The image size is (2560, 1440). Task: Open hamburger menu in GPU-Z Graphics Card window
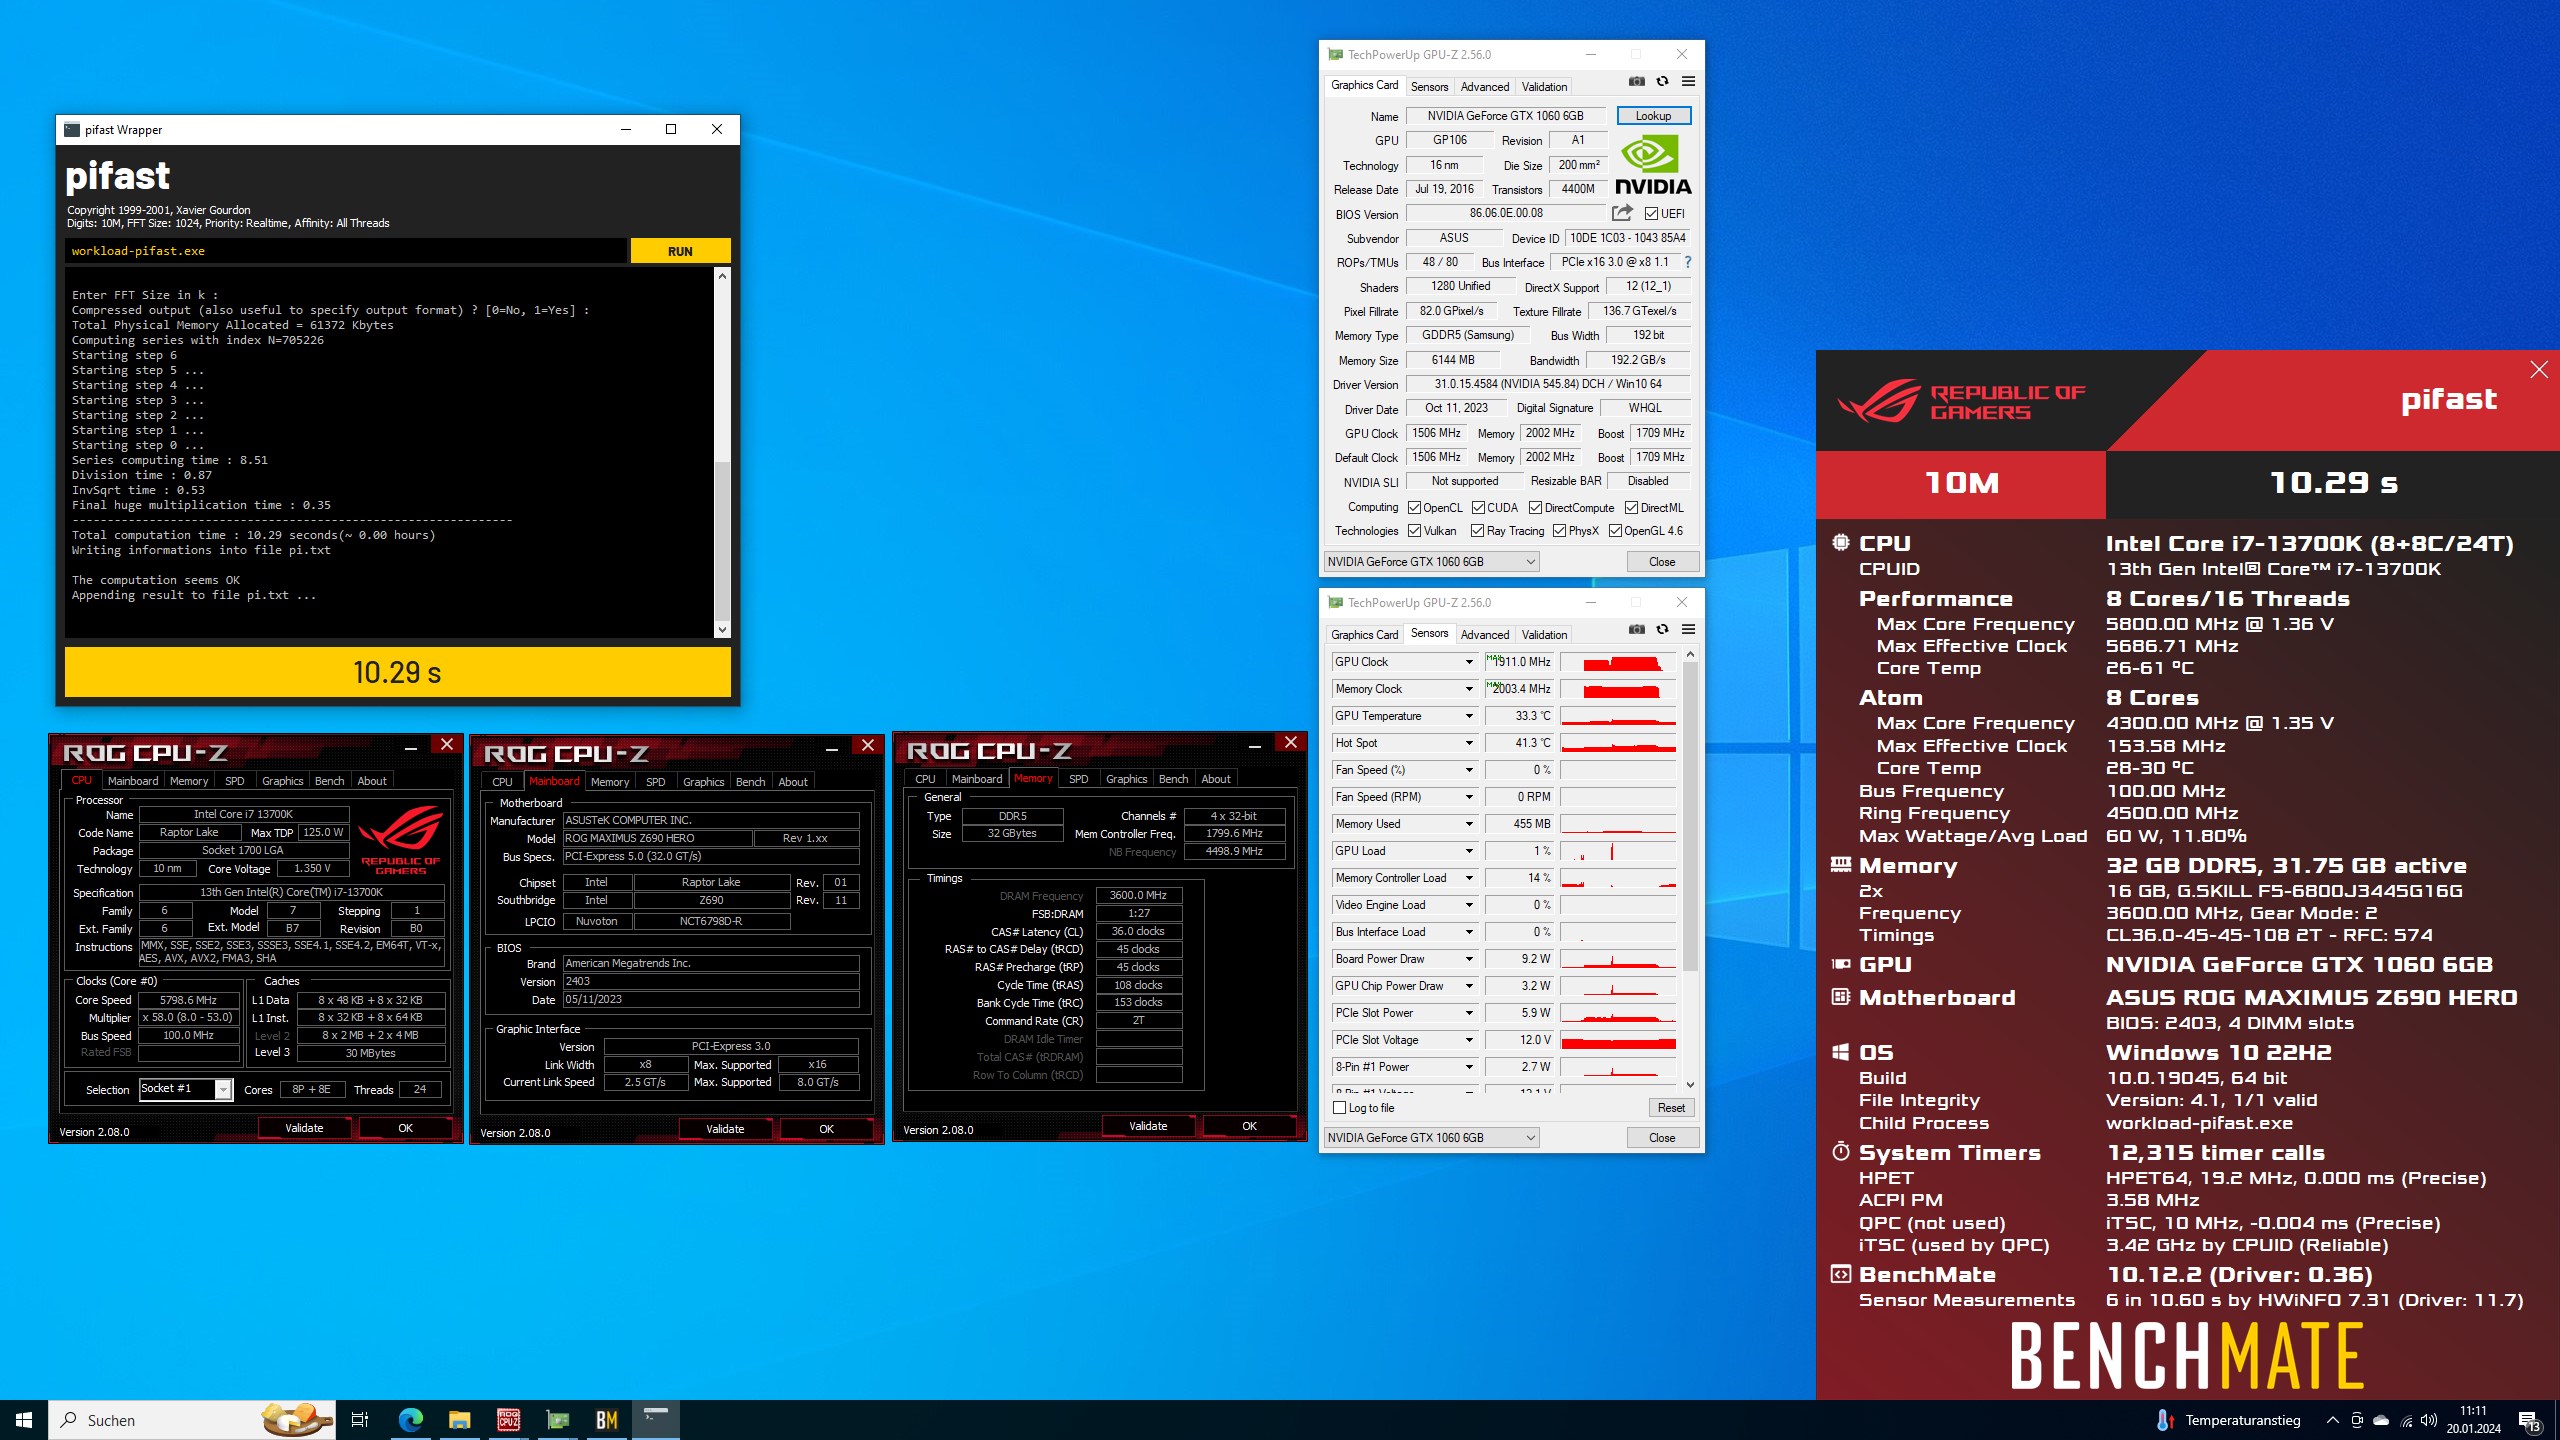(x=1688, y=81)
